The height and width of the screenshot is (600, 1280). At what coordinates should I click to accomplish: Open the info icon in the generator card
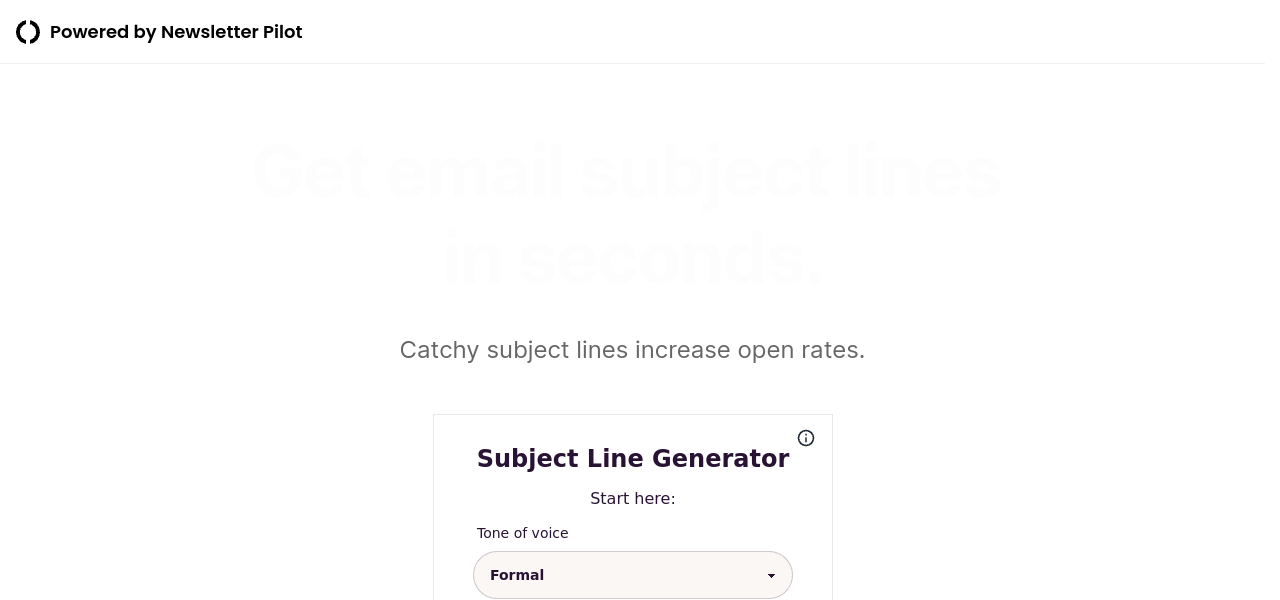point(806,438)
